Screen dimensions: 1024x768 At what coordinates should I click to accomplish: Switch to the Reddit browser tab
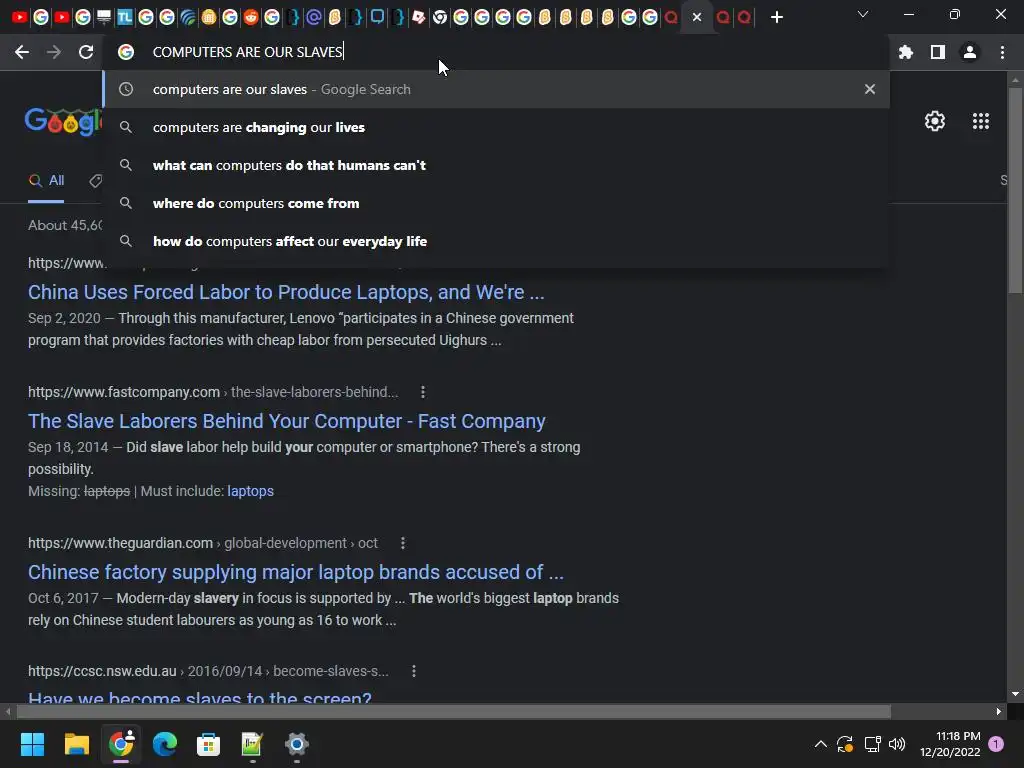(251, 17)
